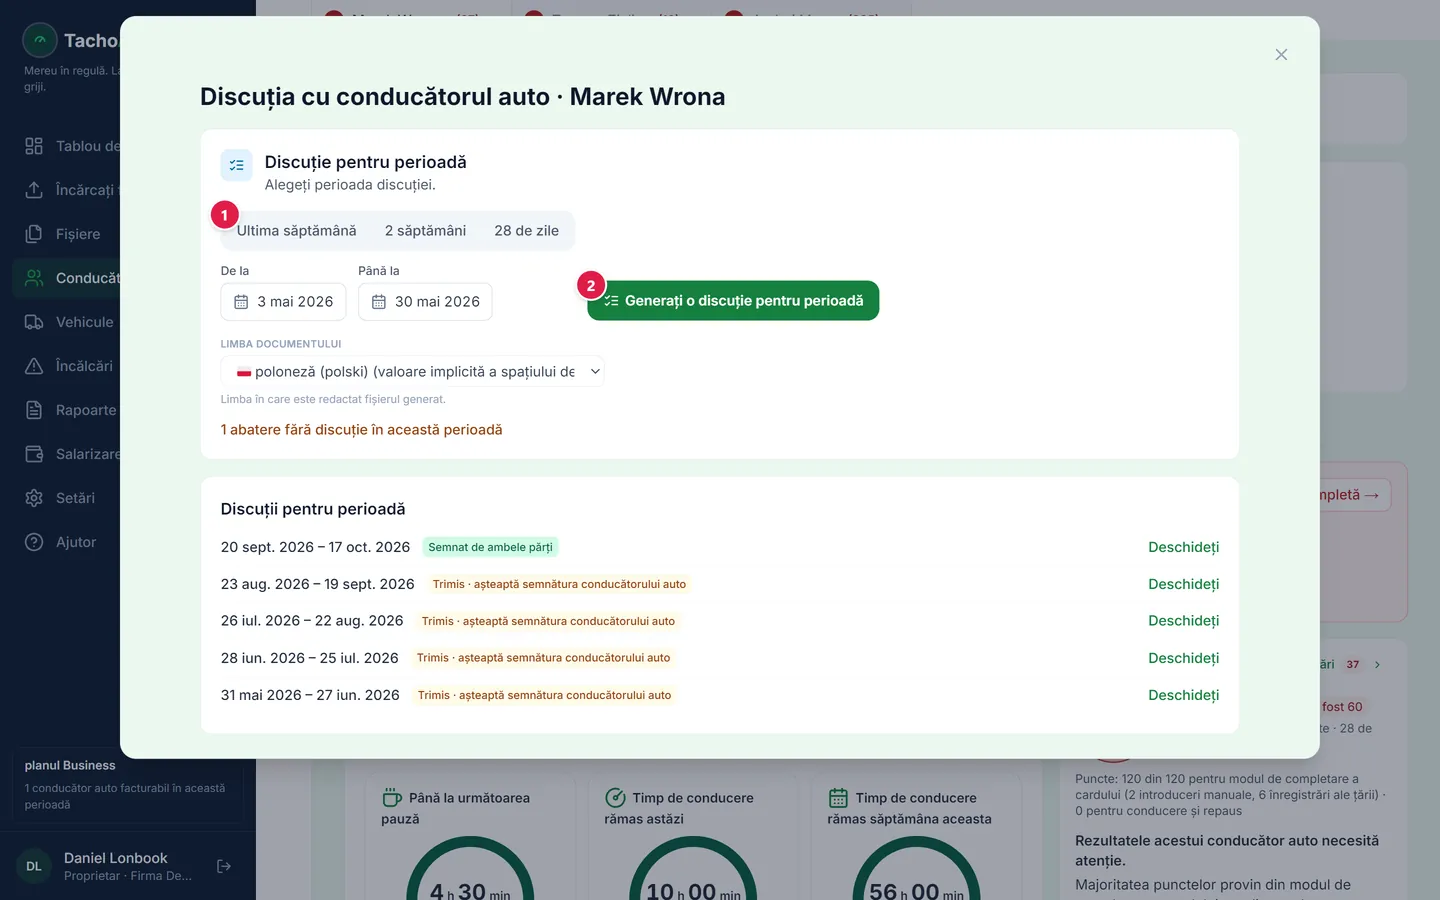
Task: Click the Salarizare wallet icon in sidebar
Action: click(x=34, y=454)
